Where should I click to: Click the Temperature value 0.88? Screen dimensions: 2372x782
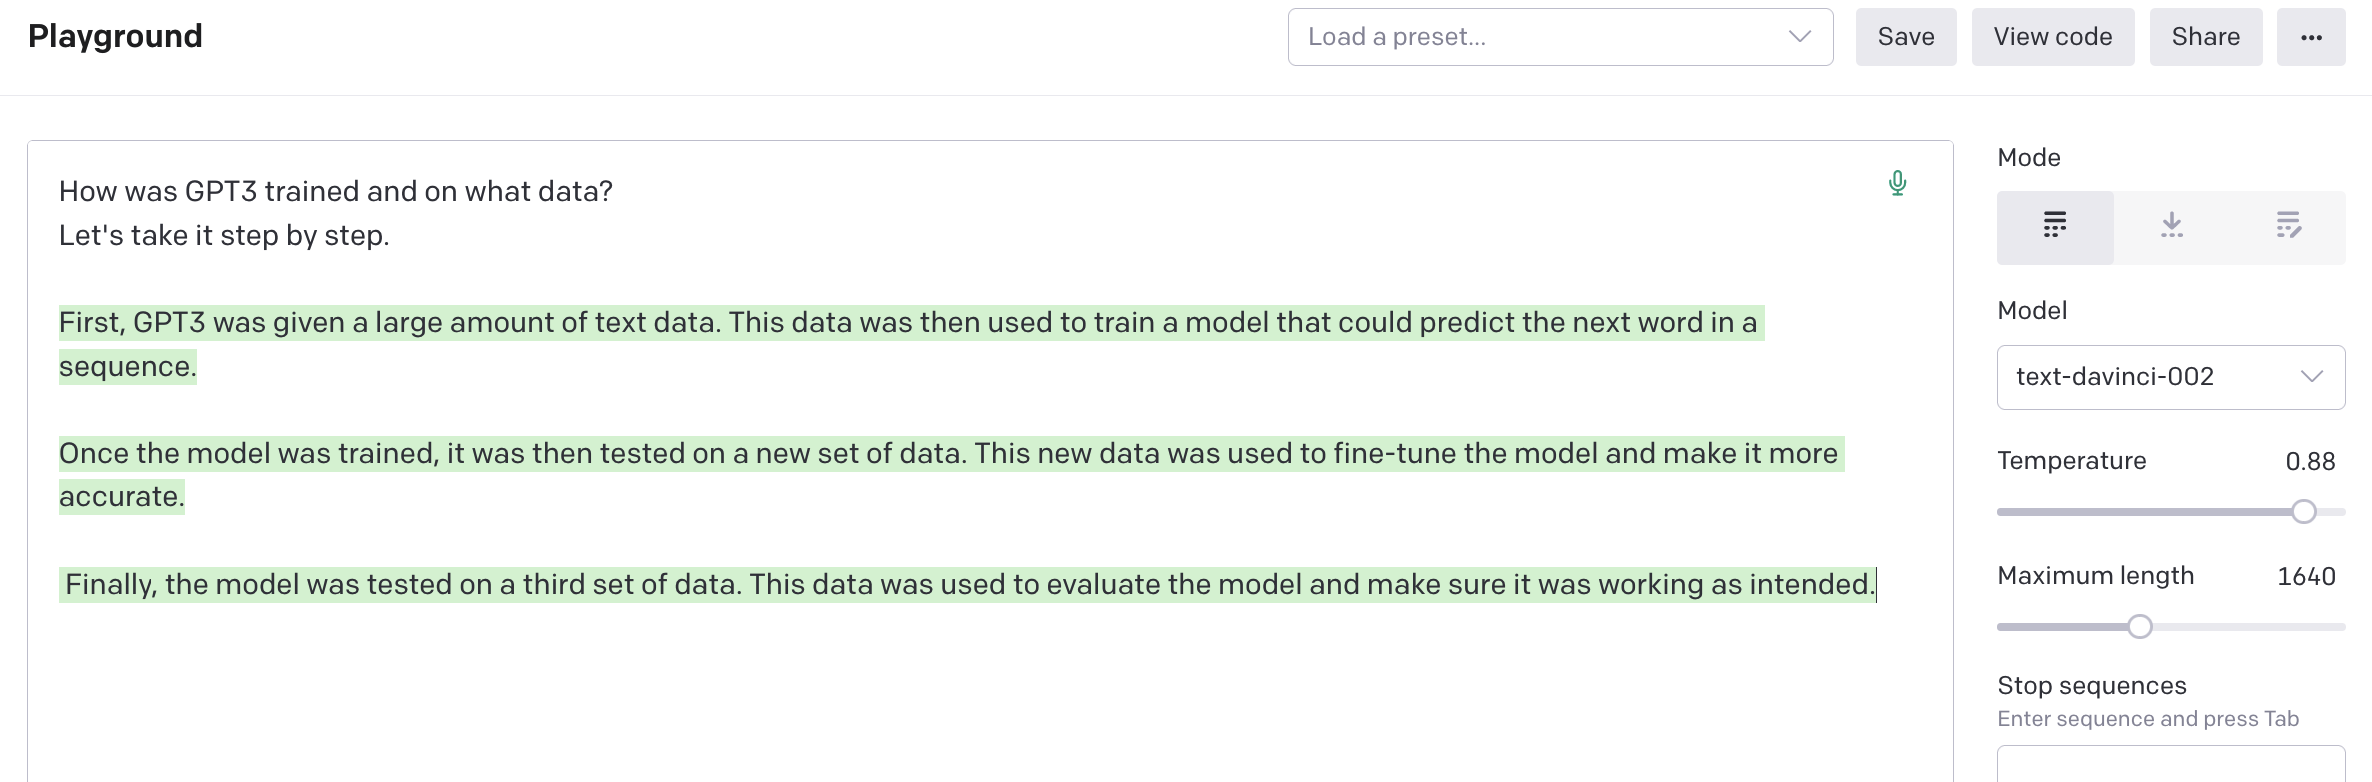click(2310, 461)
